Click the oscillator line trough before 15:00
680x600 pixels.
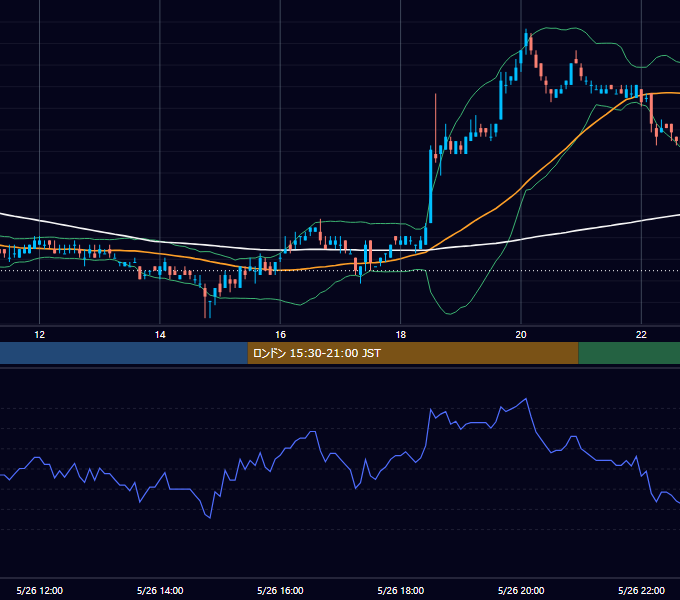[x=210, y=518]
